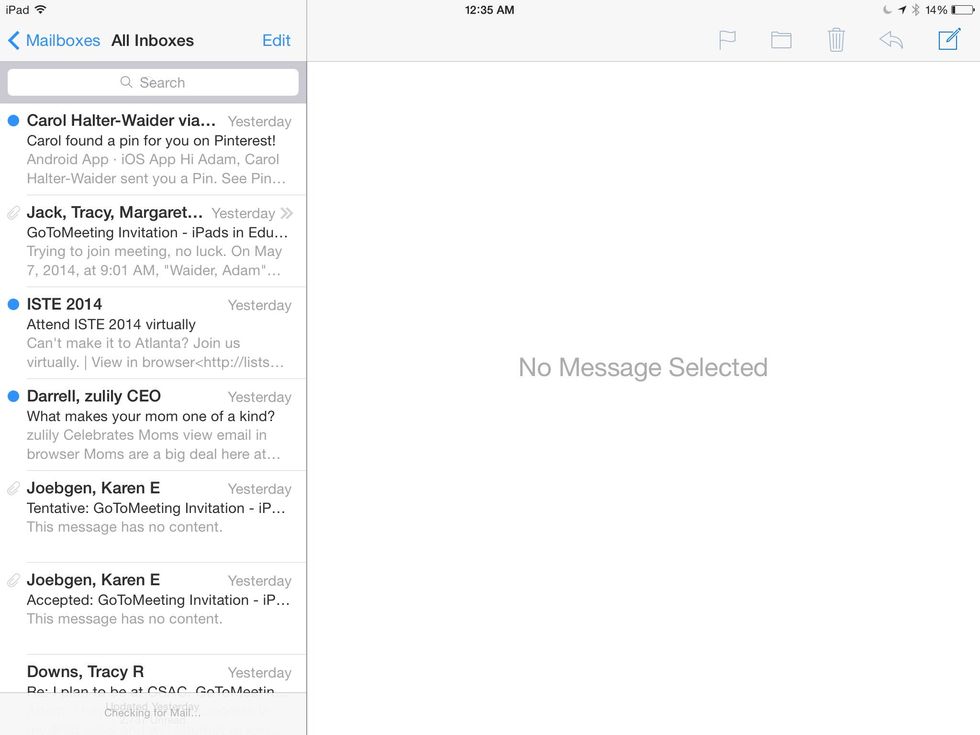The image size is (980, 735).
Task: Open the Accepted: GoToMeeting Invitation email
Action: (x=157, y=600)
